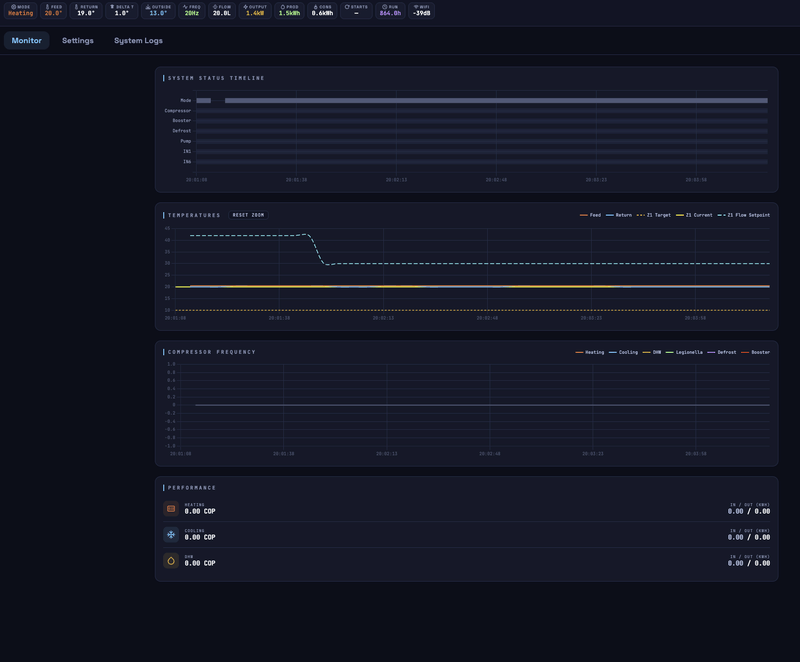Screen dimensions: 800x662
Task: Open the System Logs tab
Action: pyautogui.click(x=138, y=41)
